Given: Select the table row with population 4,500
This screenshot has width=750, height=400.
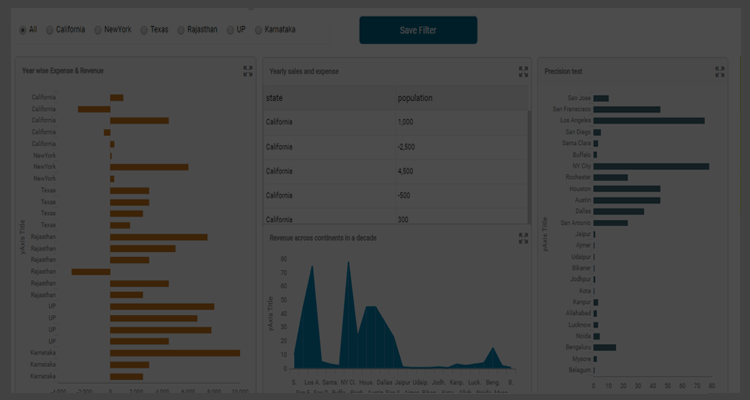Looking at the screenshot, I should 396,170.
